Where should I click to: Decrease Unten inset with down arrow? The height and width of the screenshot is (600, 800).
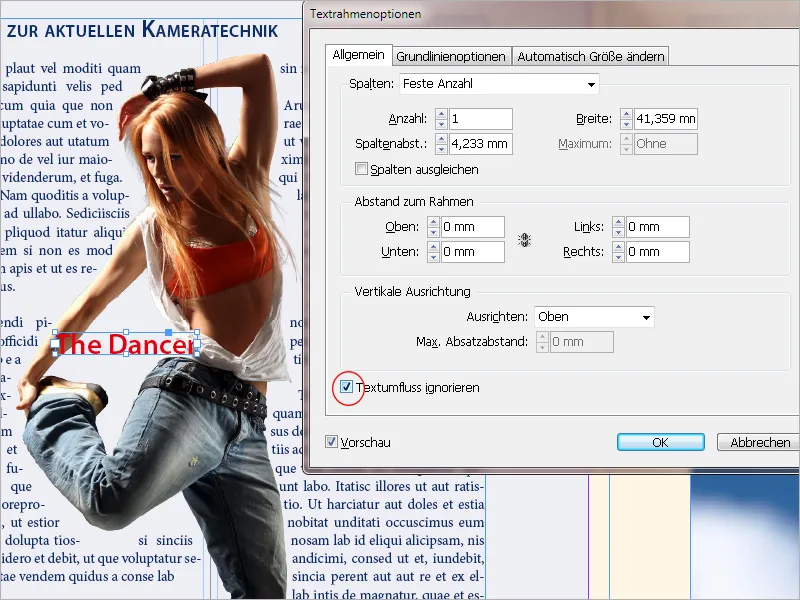pyautogui.click(x=434, y=257)
